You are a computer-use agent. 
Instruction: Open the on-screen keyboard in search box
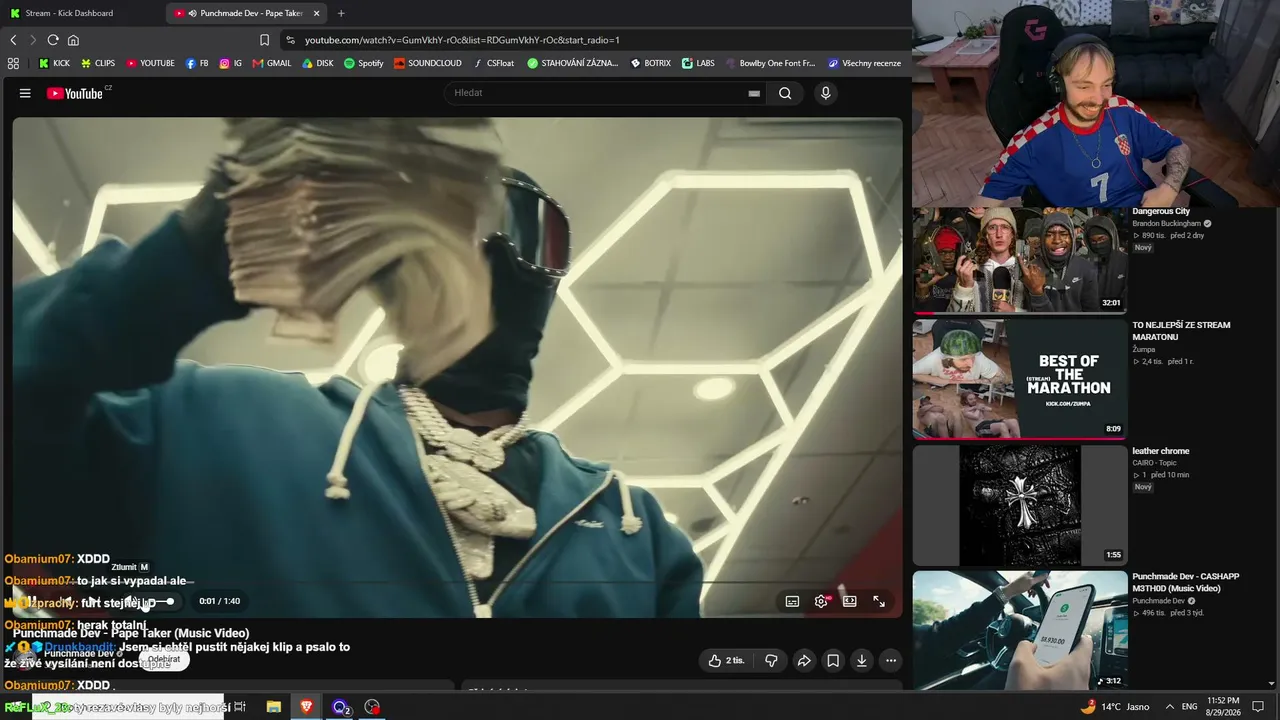pyautogui.click(x=754, y=93)
